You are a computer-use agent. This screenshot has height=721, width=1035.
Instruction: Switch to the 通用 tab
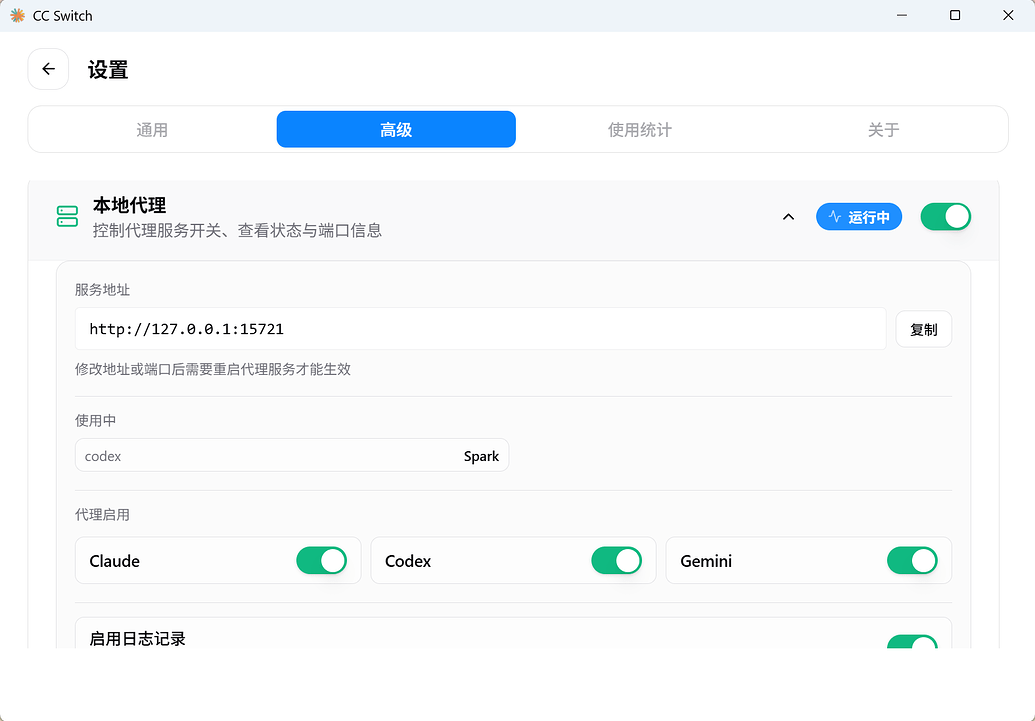pos(152,129)
